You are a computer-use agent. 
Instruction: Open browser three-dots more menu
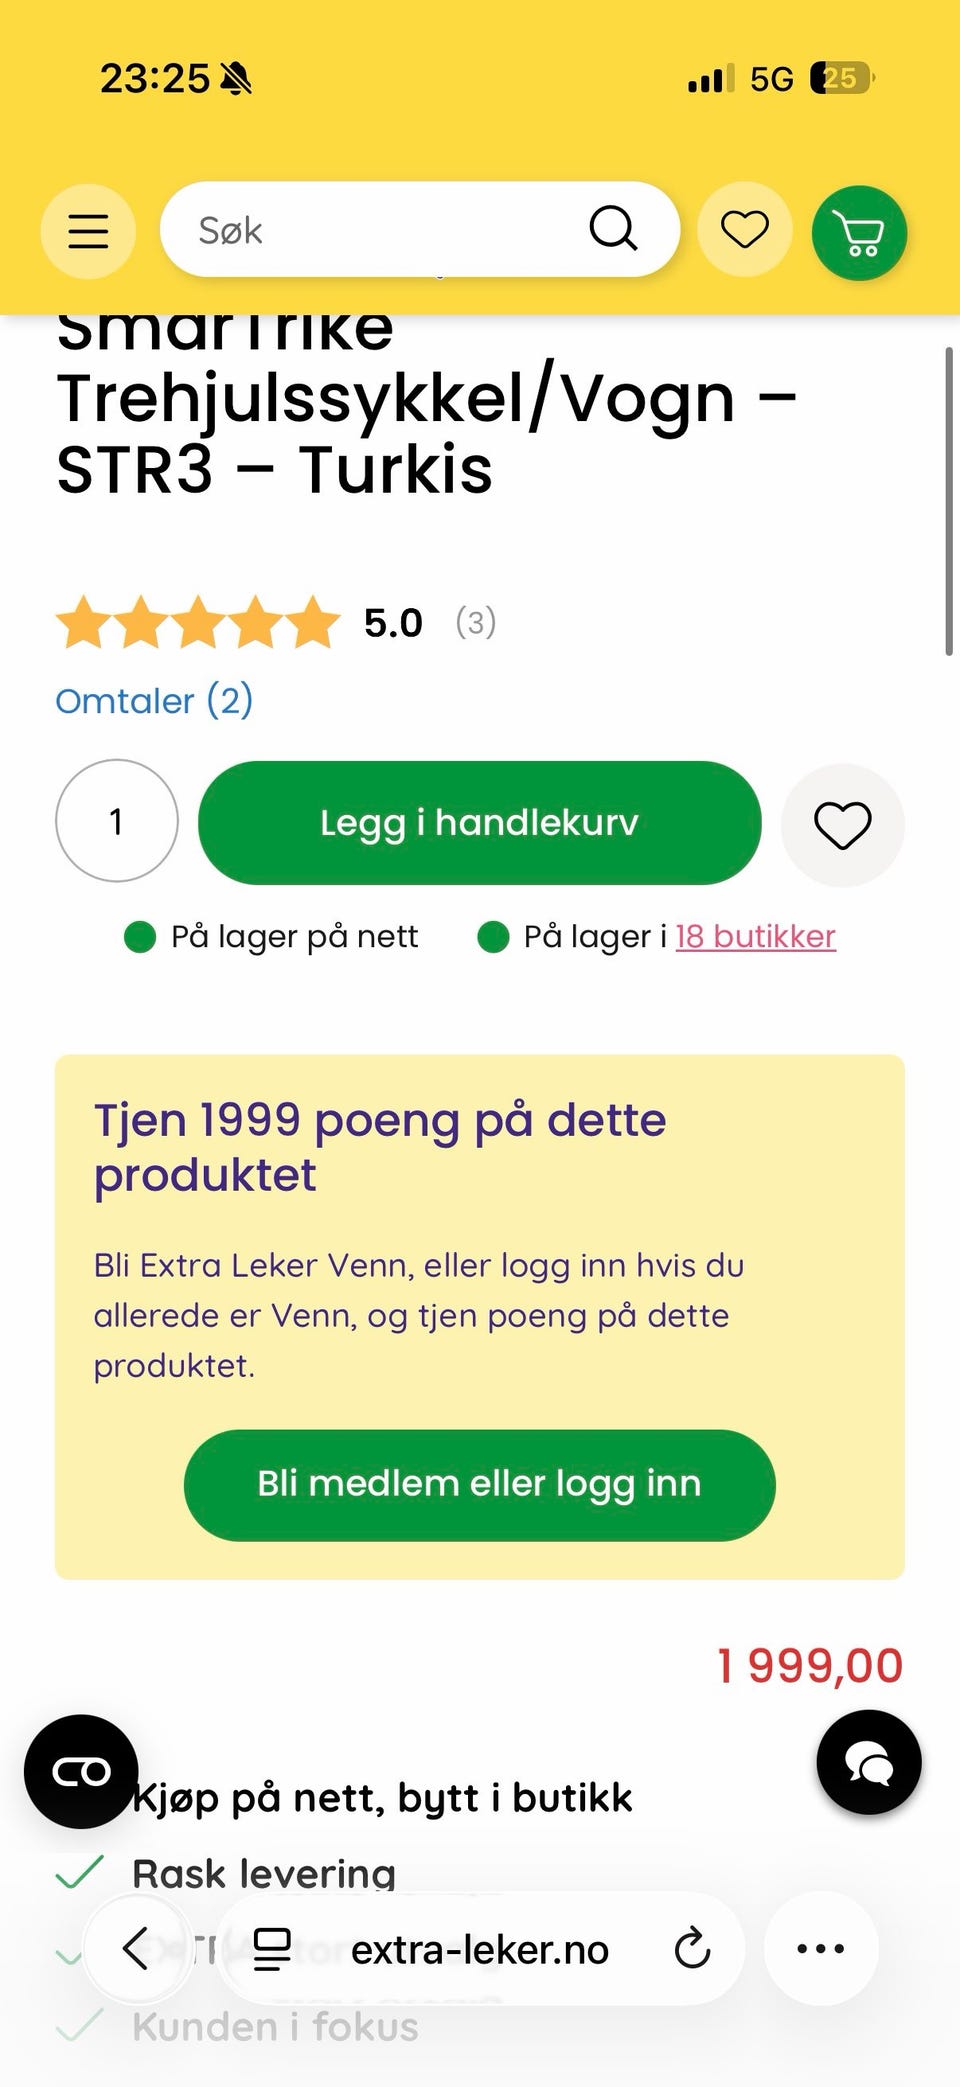click(821, 1948)
